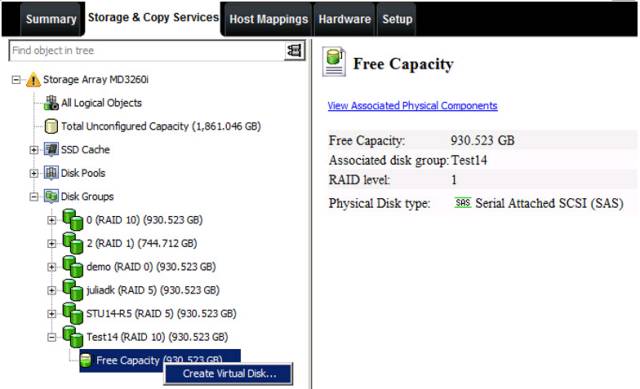This screenshot has width=640, height=389.
Task: Expand the juliadk (RAID 5) disk group
Action: tap(51, 291)
